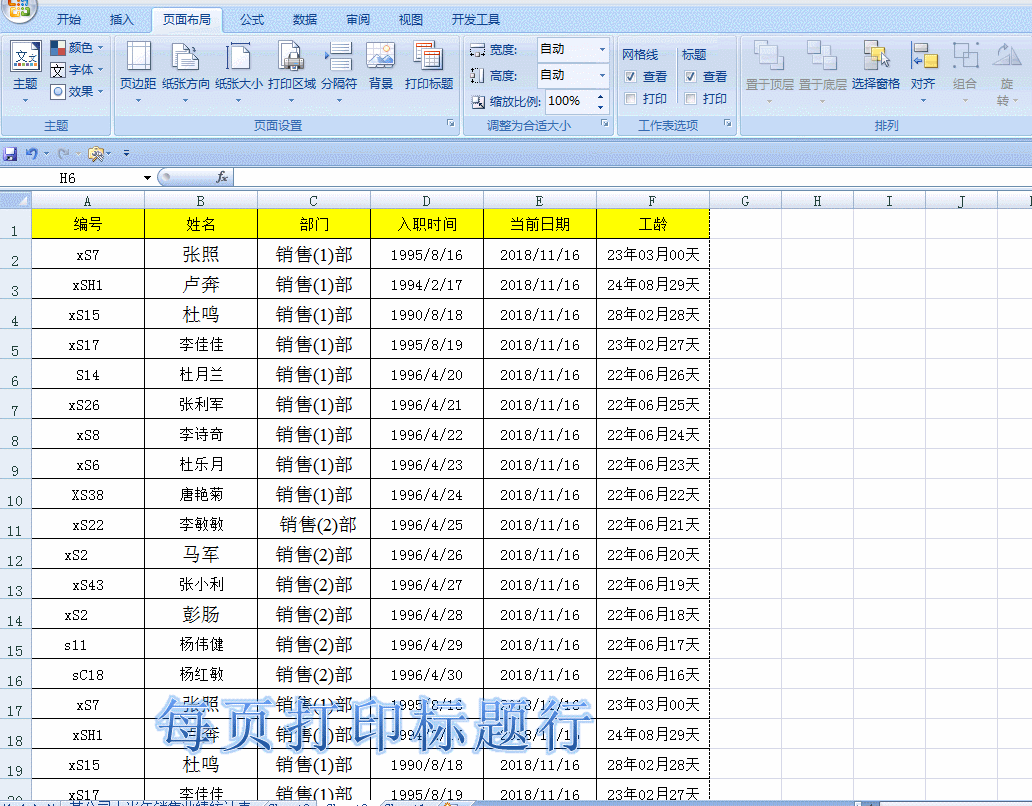Switch to the 公式 ribbon tab

coord(252,20)
